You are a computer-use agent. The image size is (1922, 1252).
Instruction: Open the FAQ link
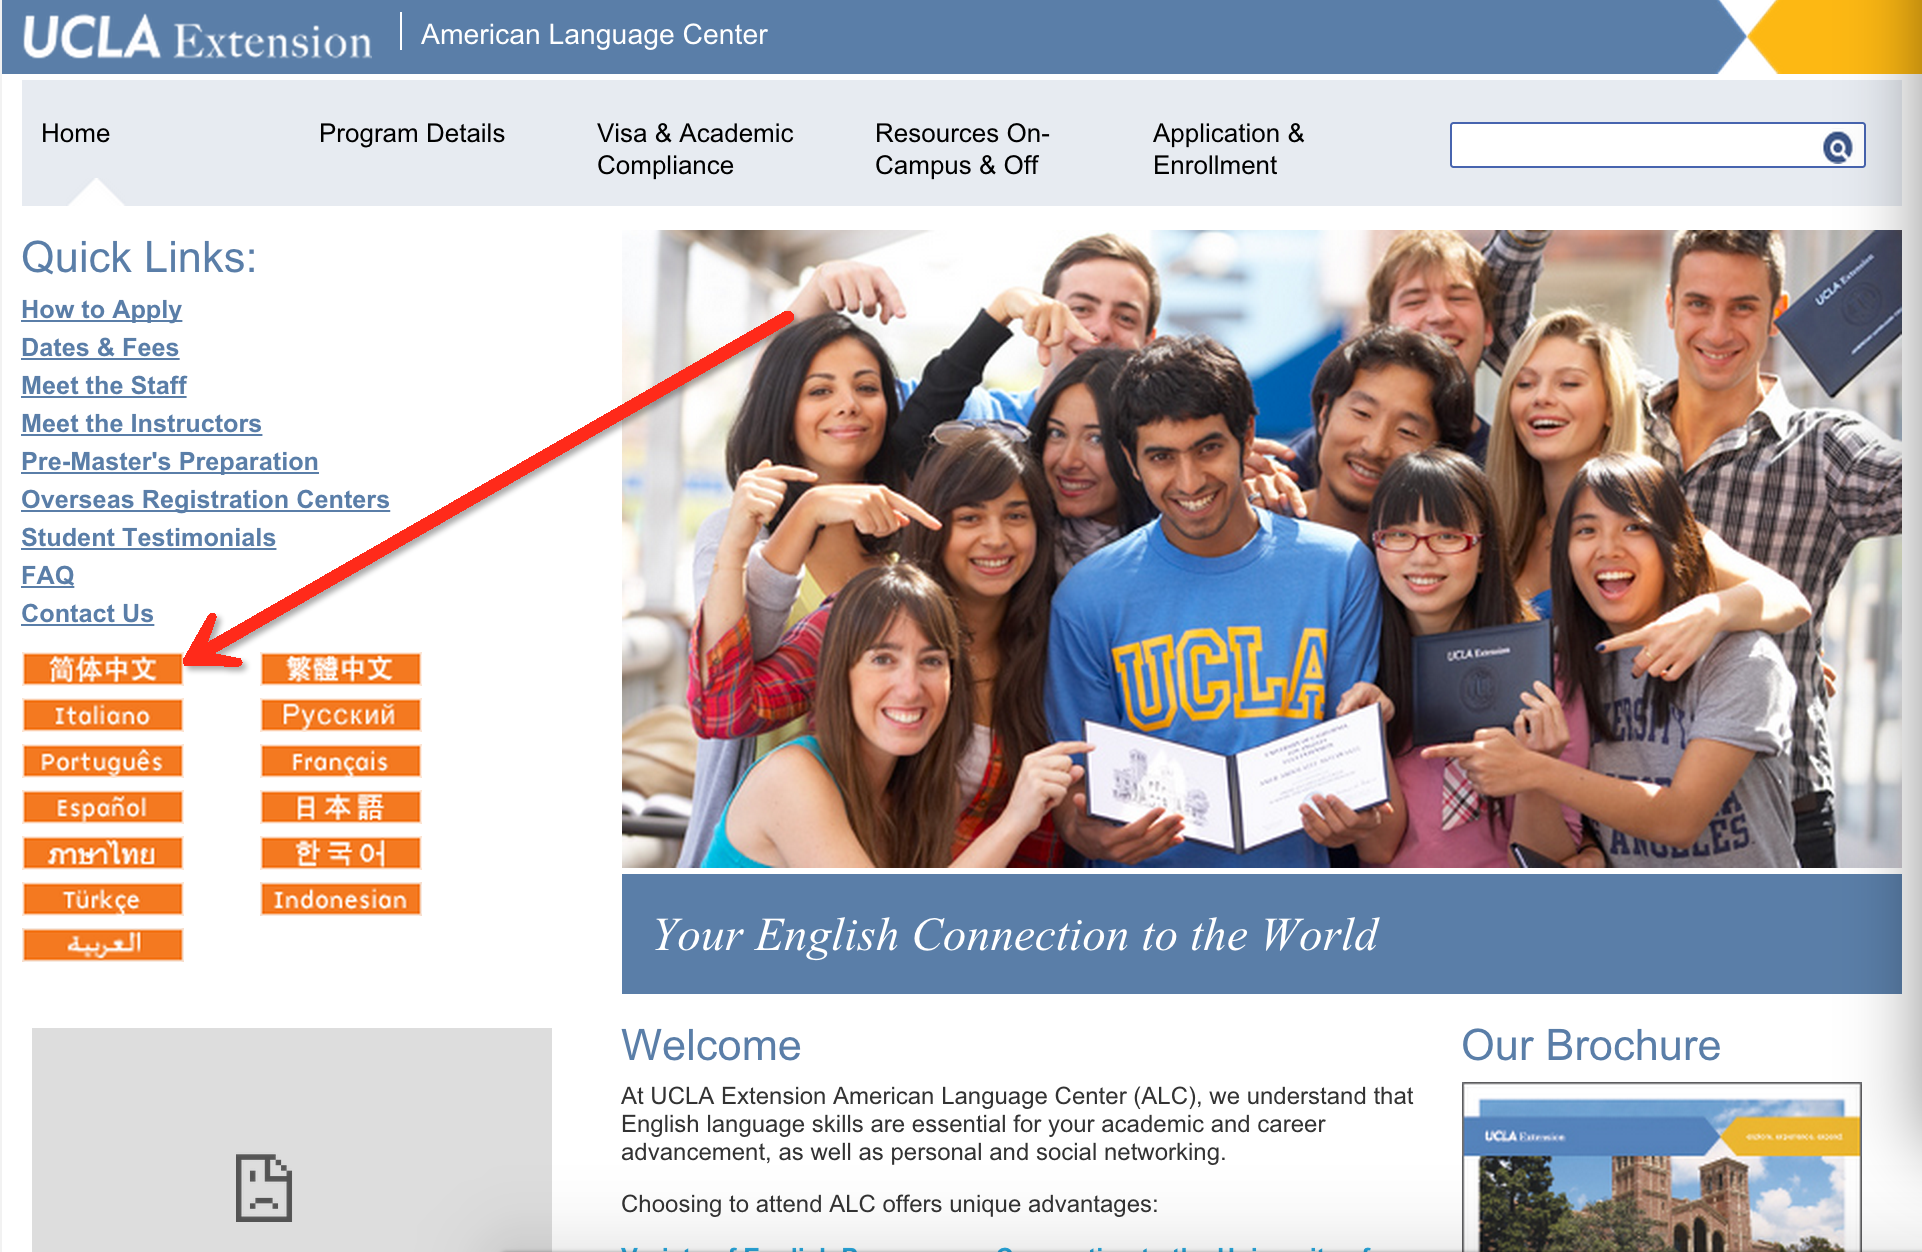click(x=48, y=576)
